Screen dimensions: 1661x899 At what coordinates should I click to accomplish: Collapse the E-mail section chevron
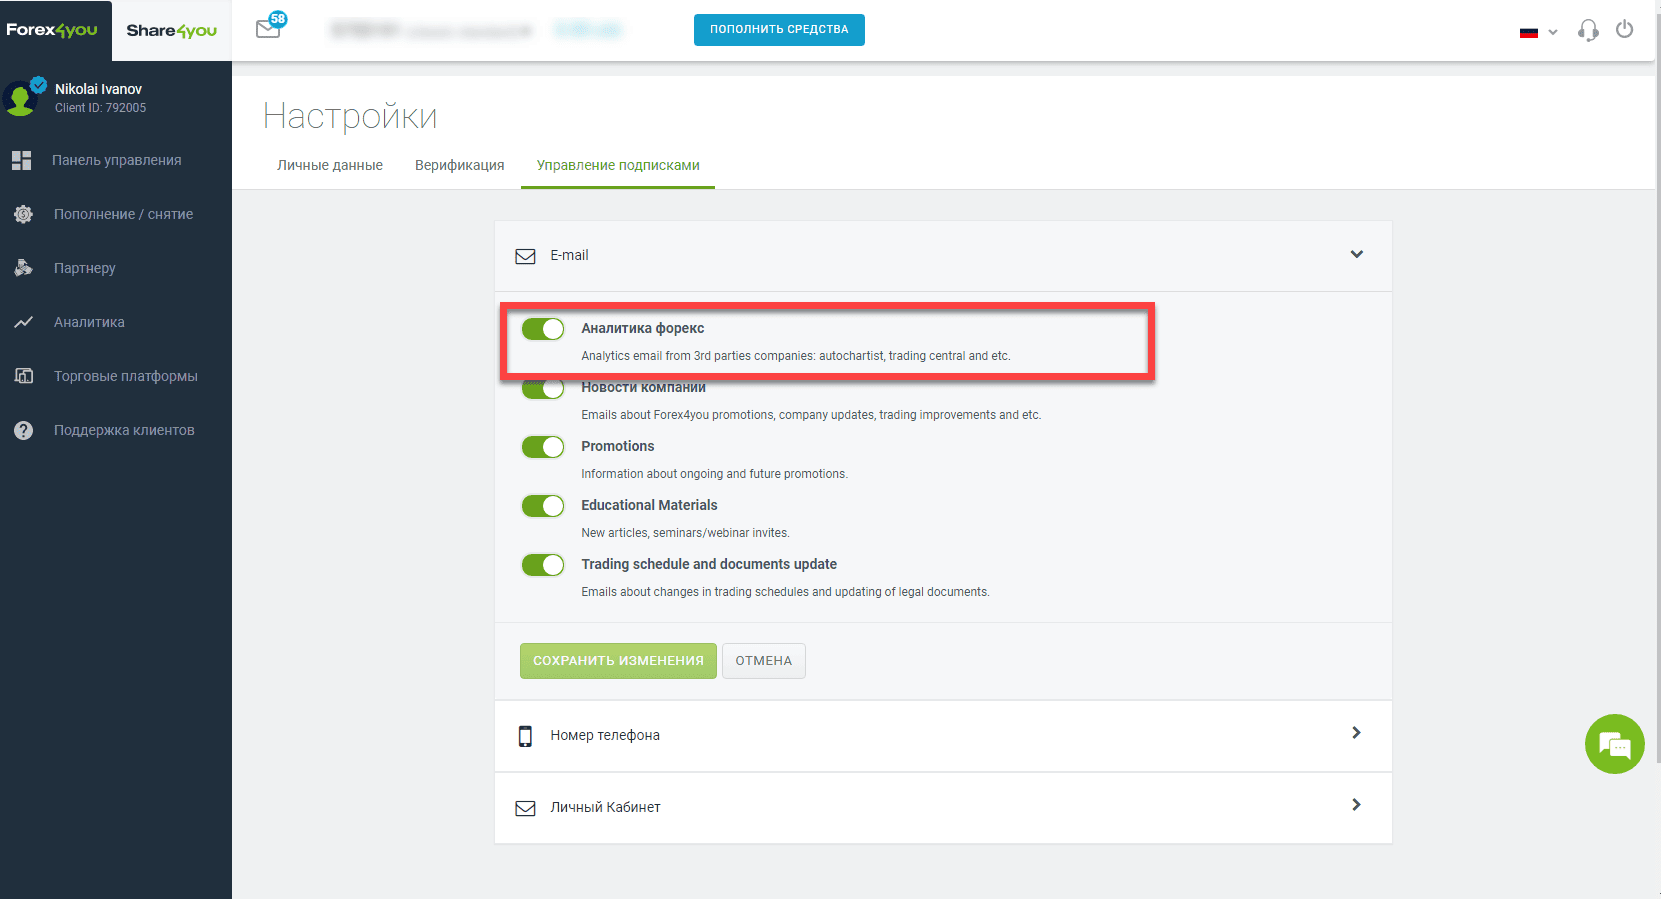[x=1357, y=254]
